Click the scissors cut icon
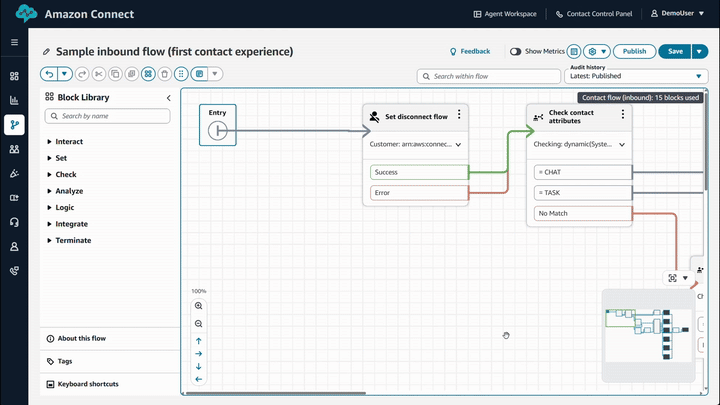This screenshot has width=720, height=405. [98, 73]
